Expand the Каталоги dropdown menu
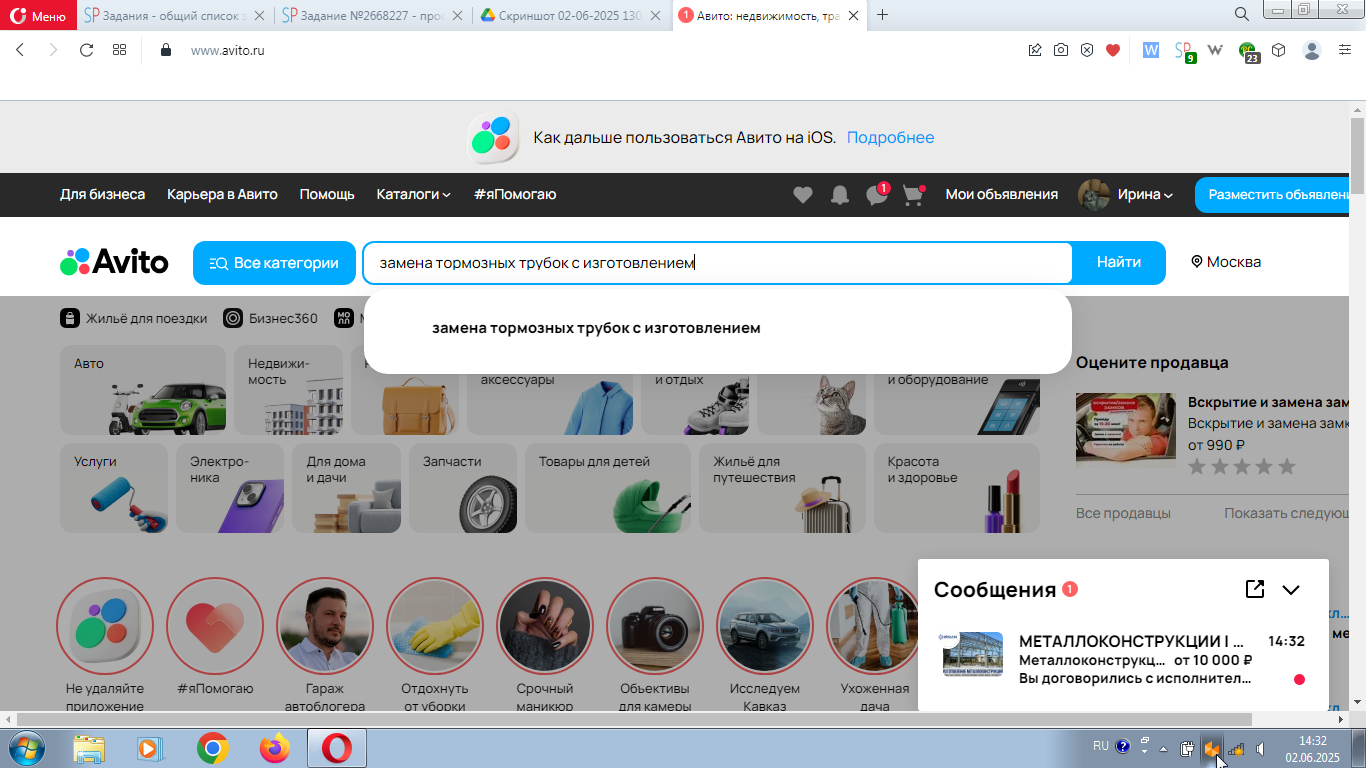Screen dimensions: 1366x768 click(x=413, y=194)
